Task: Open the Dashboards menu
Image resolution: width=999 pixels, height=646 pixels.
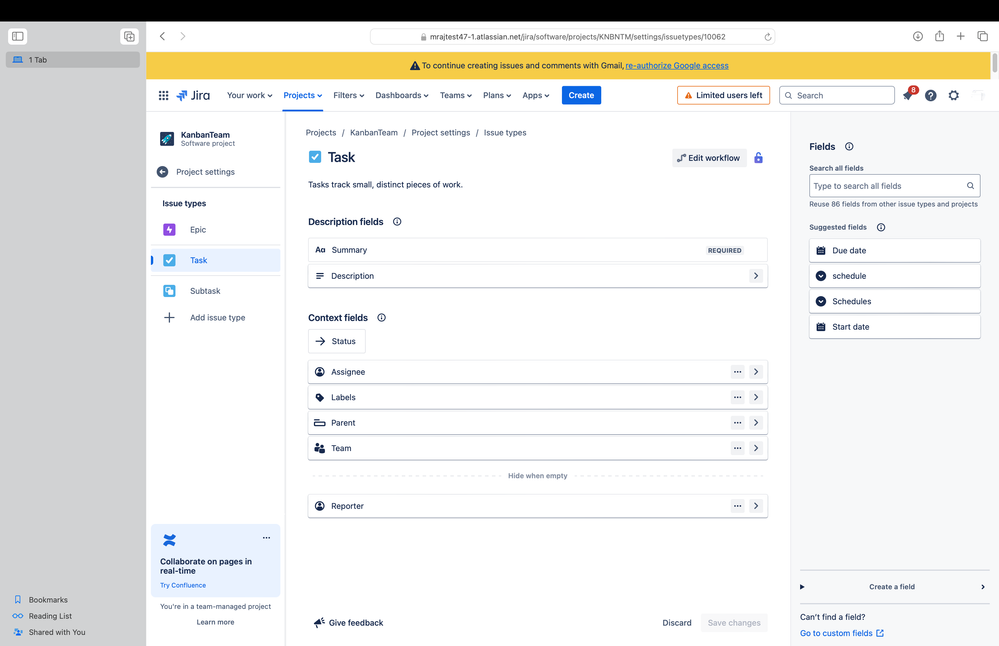Action: [x=401, y=96]
